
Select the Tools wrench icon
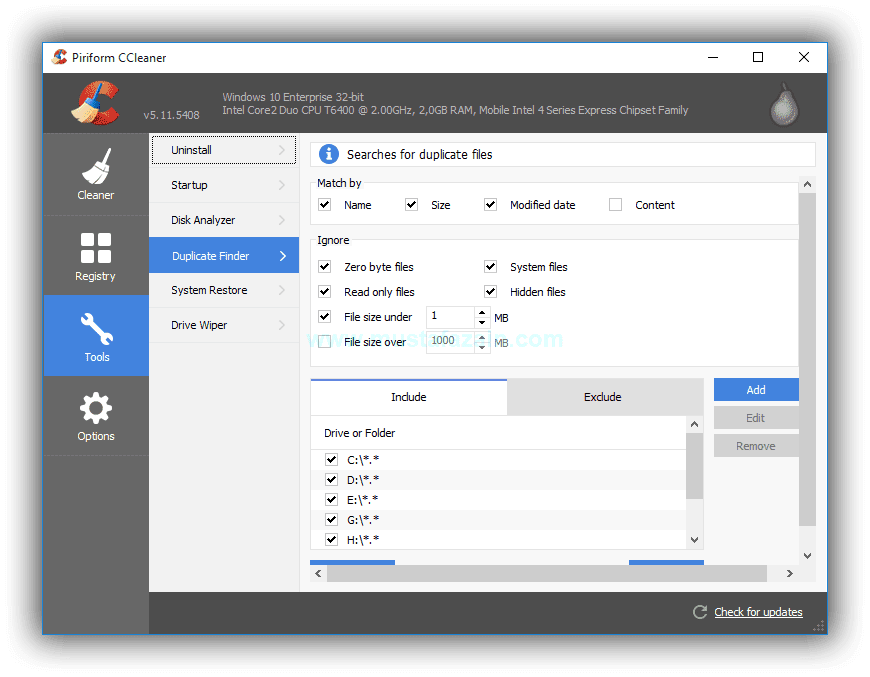pyautogui.click(x=97, y=329)
